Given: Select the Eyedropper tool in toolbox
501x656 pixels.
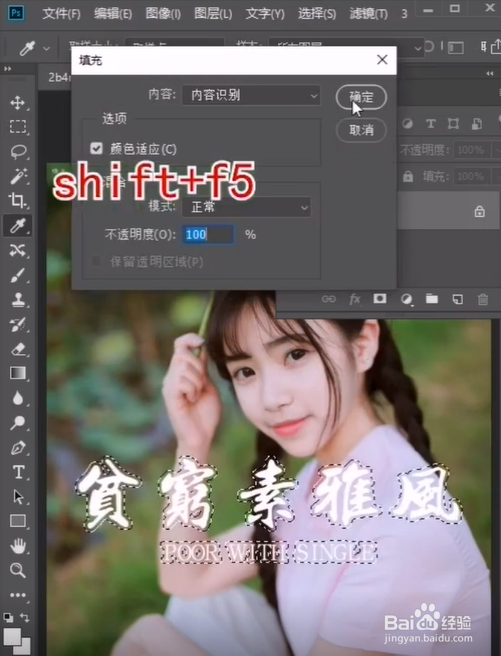Looking at the screenshot, I should point(18,226).
